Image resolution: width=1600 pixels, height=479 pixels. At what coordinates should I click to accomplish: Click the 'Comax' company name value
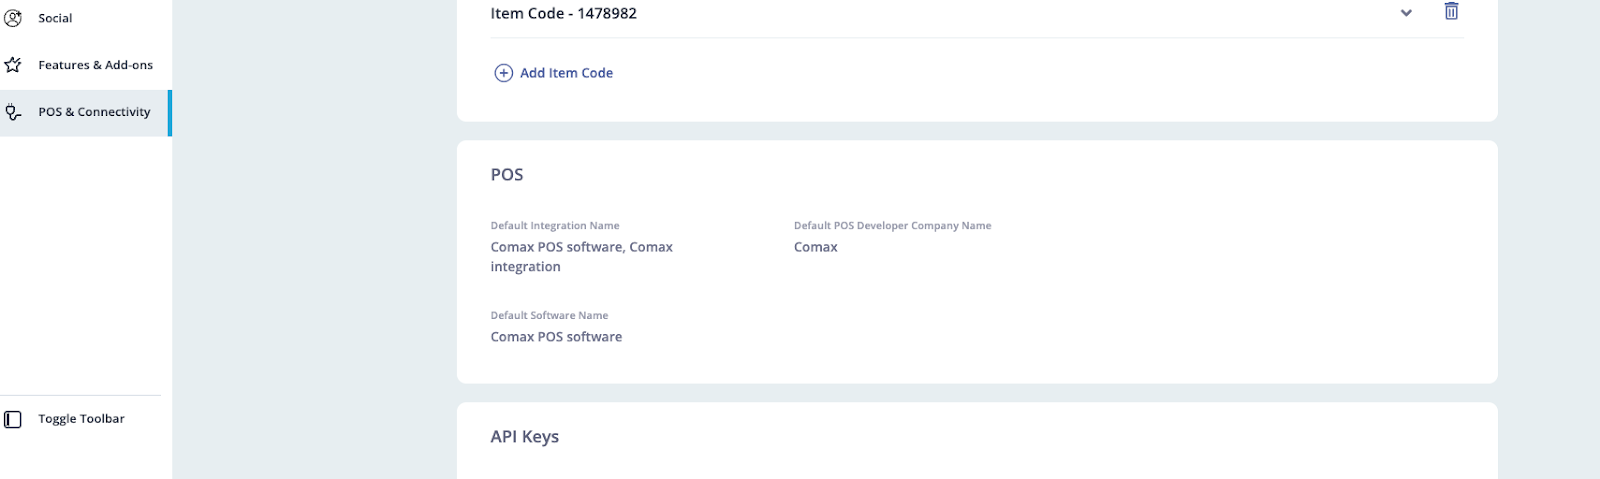click(x=816, y=247)
